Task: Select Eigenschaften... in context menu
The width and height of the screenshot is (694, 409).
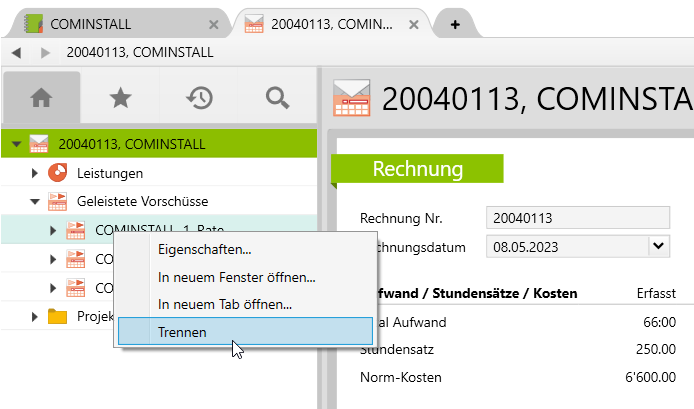Action: [205, 249]
